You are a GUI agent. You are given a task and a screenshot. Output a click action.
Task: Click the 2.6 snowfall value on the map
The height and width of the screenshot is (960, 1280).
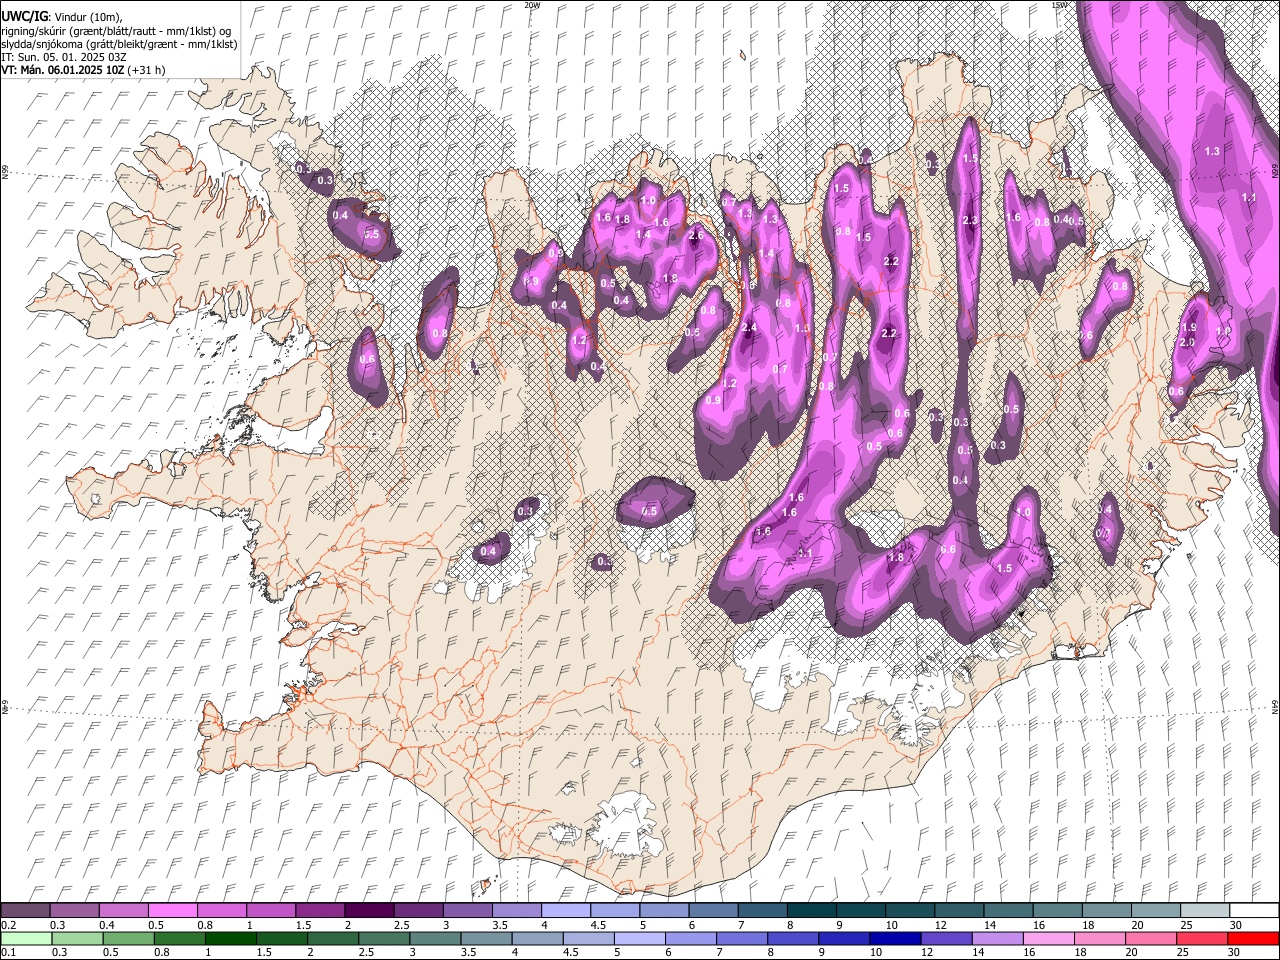[696, 236]
